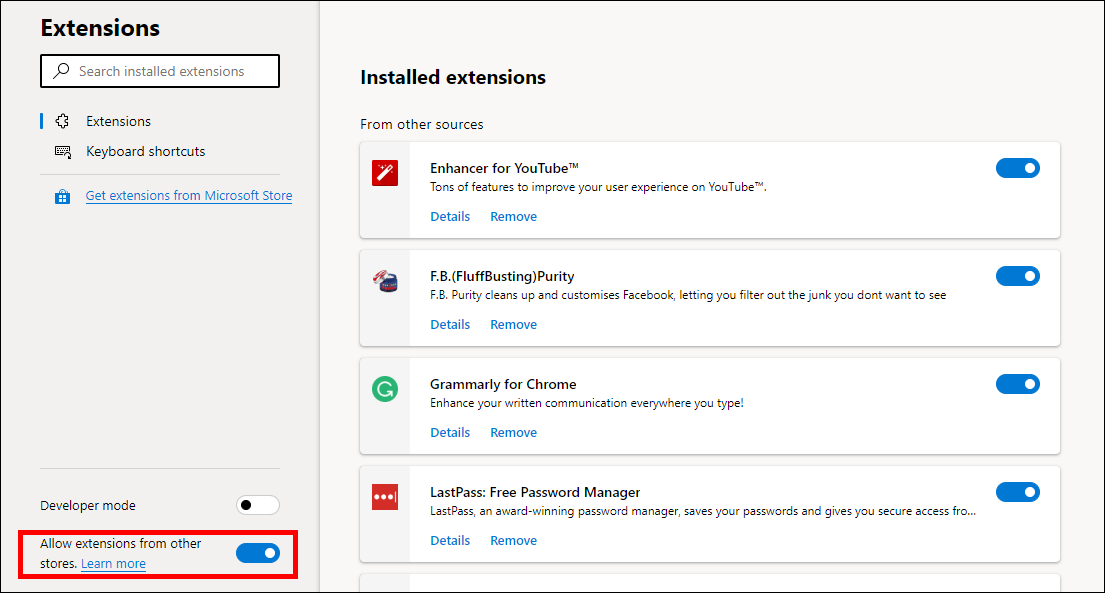Click 'F.B. Purity cleans up' description text
Viewport: 1105px width, 593px height.
pyautogui.click(x=688, y=295)
